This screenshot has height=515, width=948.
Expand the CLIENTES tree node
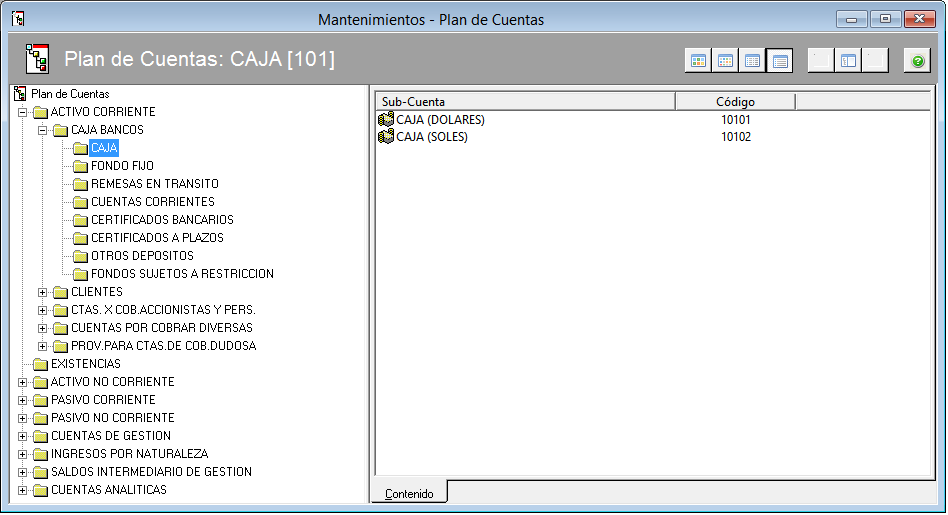point(43,292)
